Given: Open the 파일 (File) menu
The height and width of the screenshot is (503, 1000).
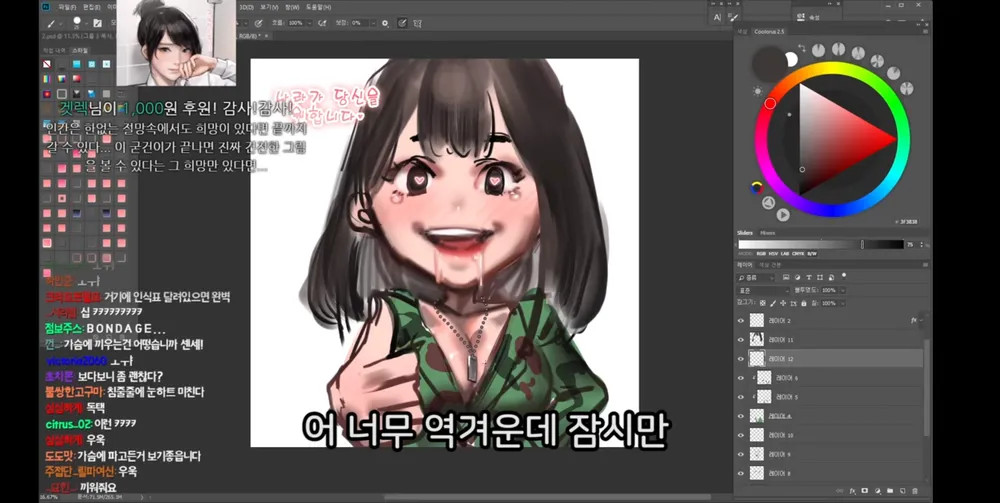Looking at the screenshot, I should pyautogui.click(x=66, y=7).
